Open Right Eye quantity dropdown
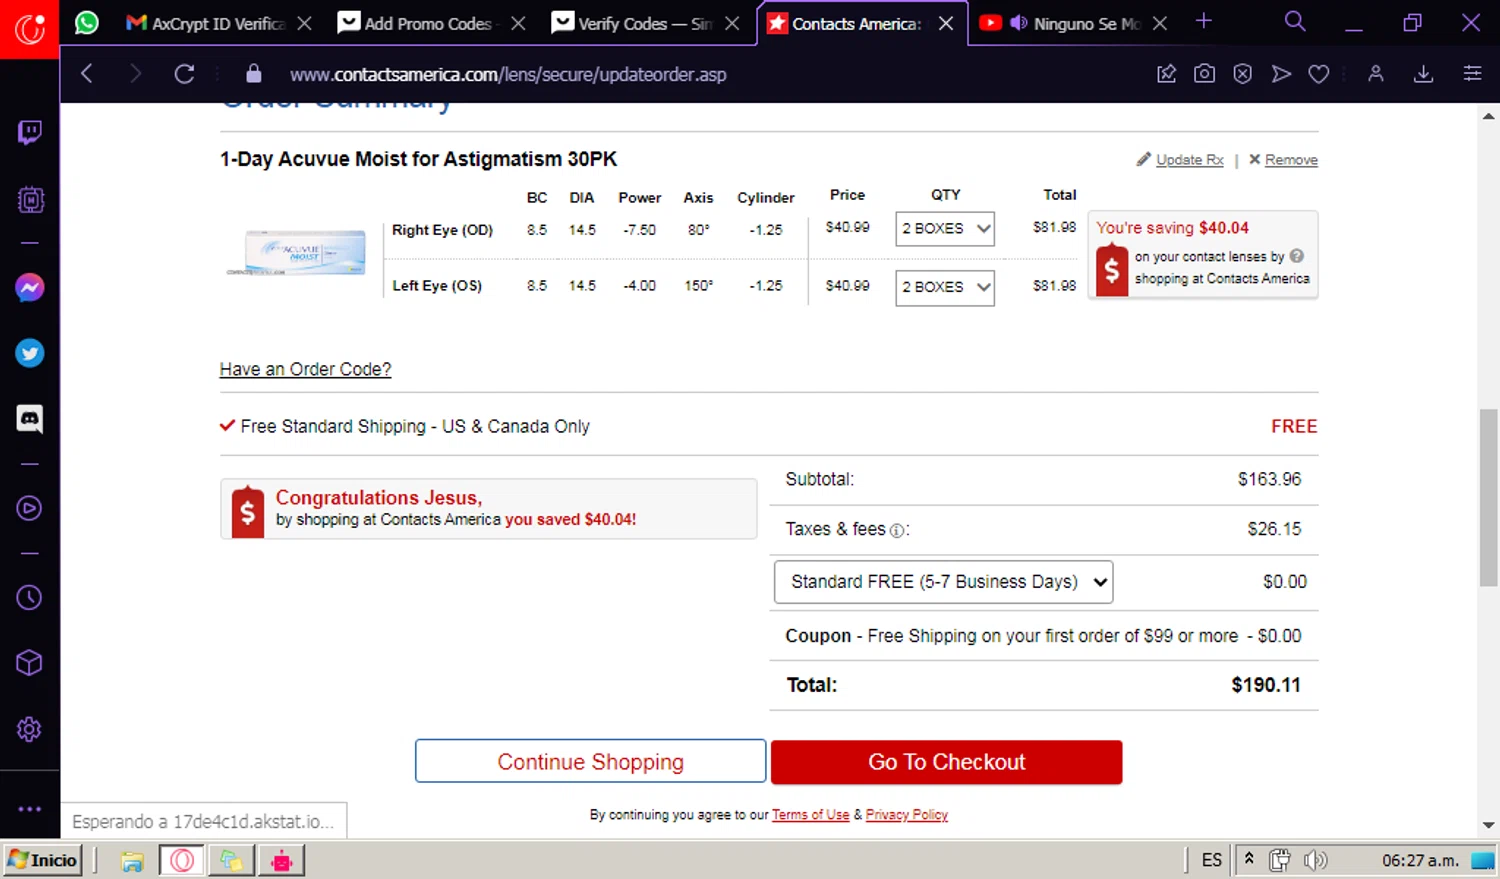The height and width of the screenshot is (879, 1500). click(945, 229)
